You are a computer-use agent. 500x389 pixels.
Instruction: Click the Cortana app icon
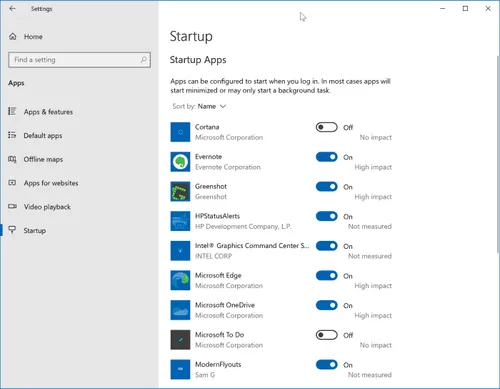(x=180, y=132)
